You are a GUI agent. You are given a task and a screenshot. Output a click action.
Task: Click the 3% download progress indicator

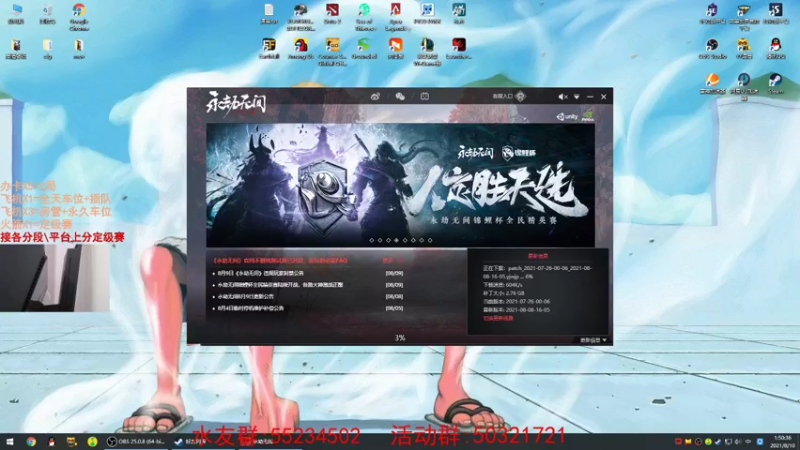(400, 338)
